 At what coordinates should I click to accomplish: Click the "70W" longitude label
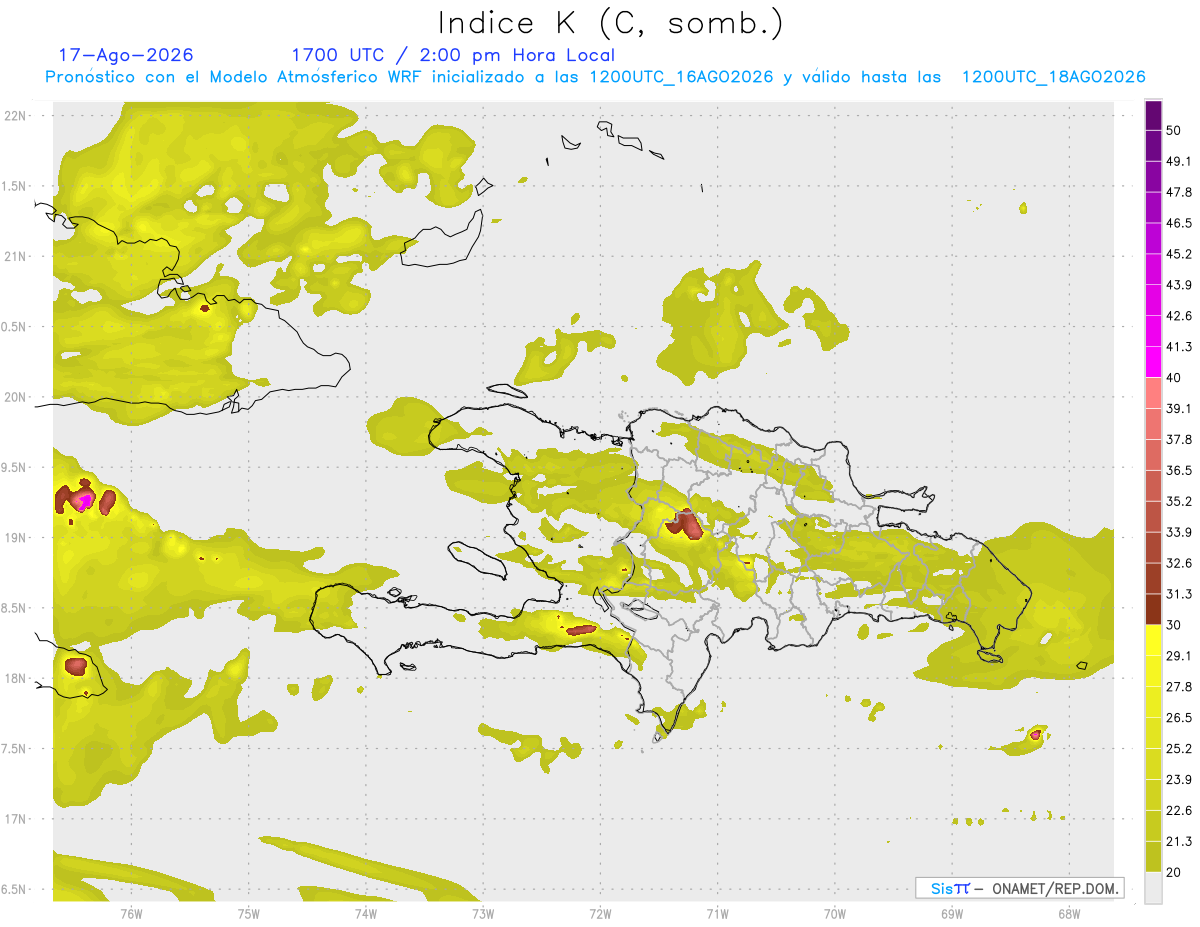click(835, 913)
